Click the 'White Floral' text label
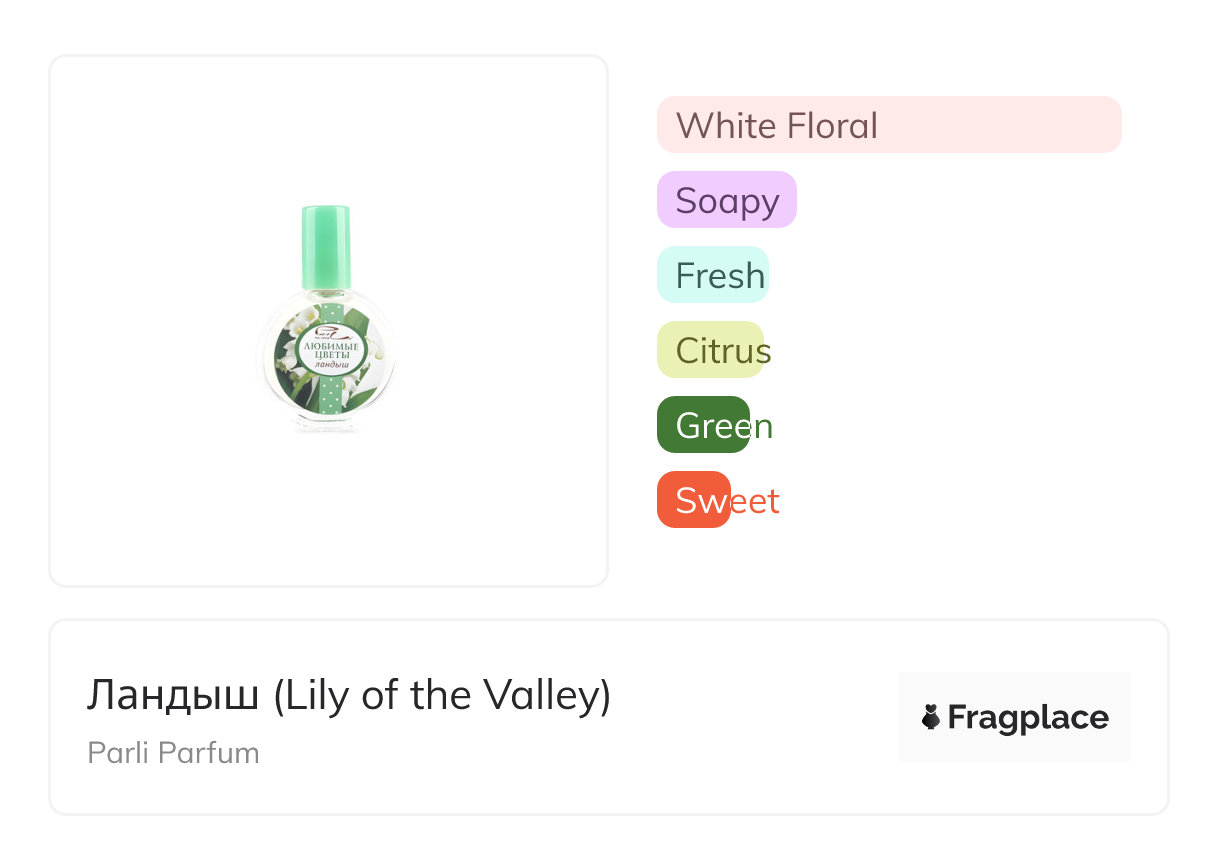1218x864 pixels. click(776, 126)
